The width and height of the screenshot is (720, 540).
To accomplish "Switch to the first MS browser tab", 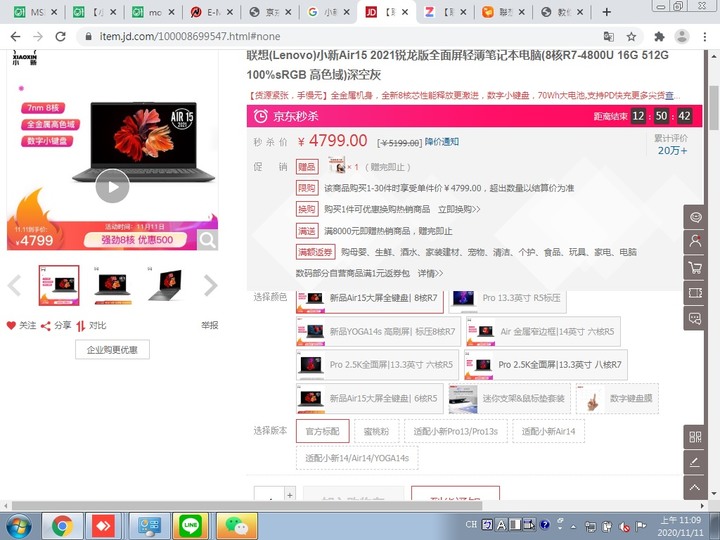I will (35, 12).
